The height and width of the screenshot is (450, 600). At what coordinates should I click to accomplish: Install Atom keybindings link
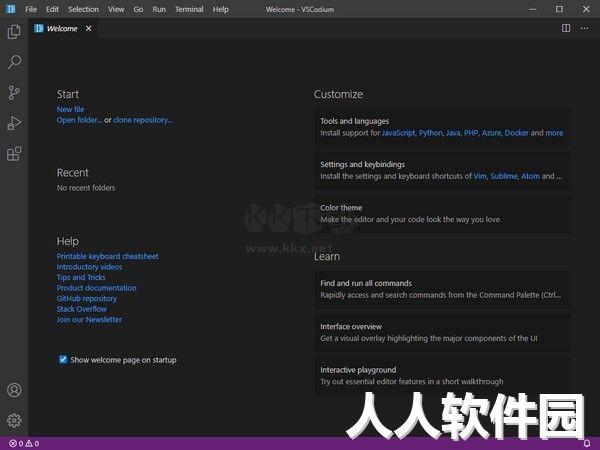click(530, 176)
